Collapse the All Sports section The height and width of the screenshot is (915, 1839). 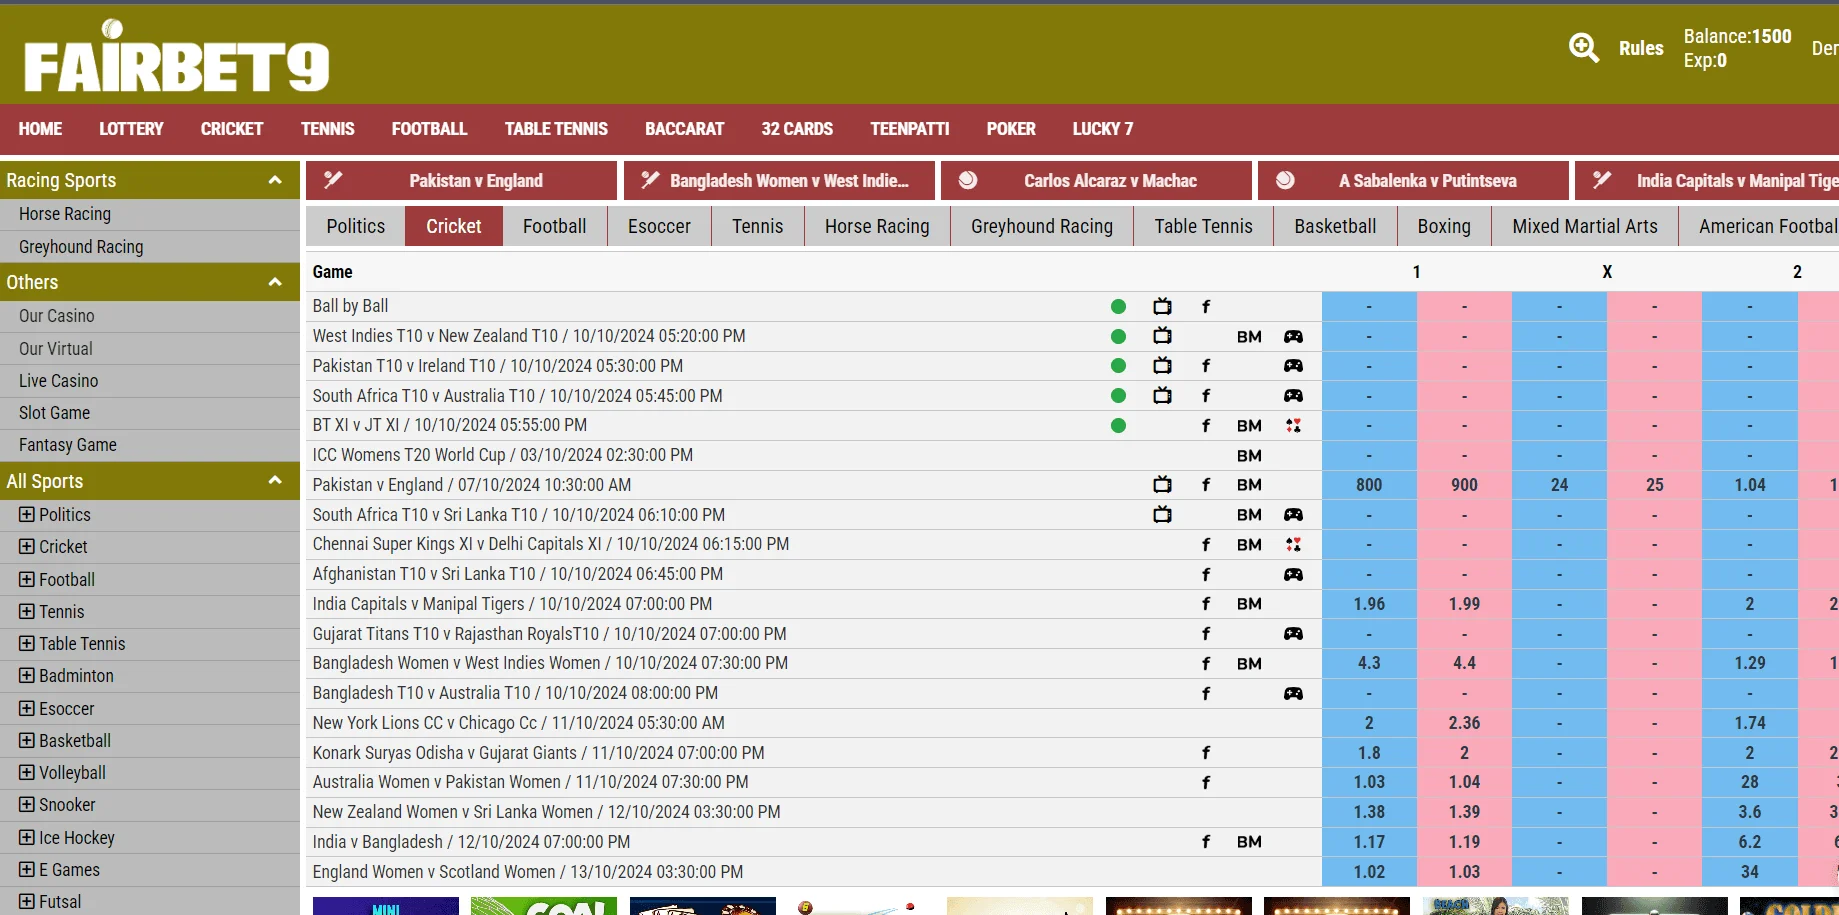coord(275,481)
